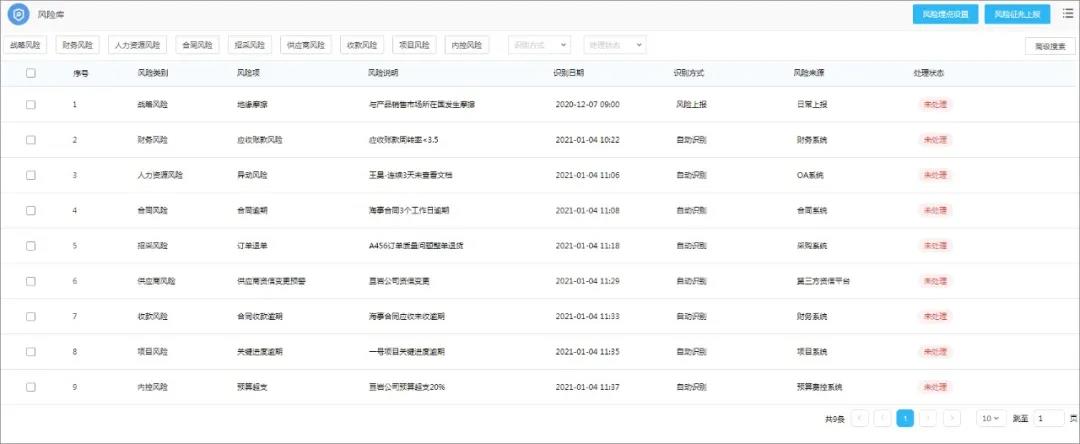Open the list menu icon at top right
Screen dimensions: 1080x444
point(1068,13)
